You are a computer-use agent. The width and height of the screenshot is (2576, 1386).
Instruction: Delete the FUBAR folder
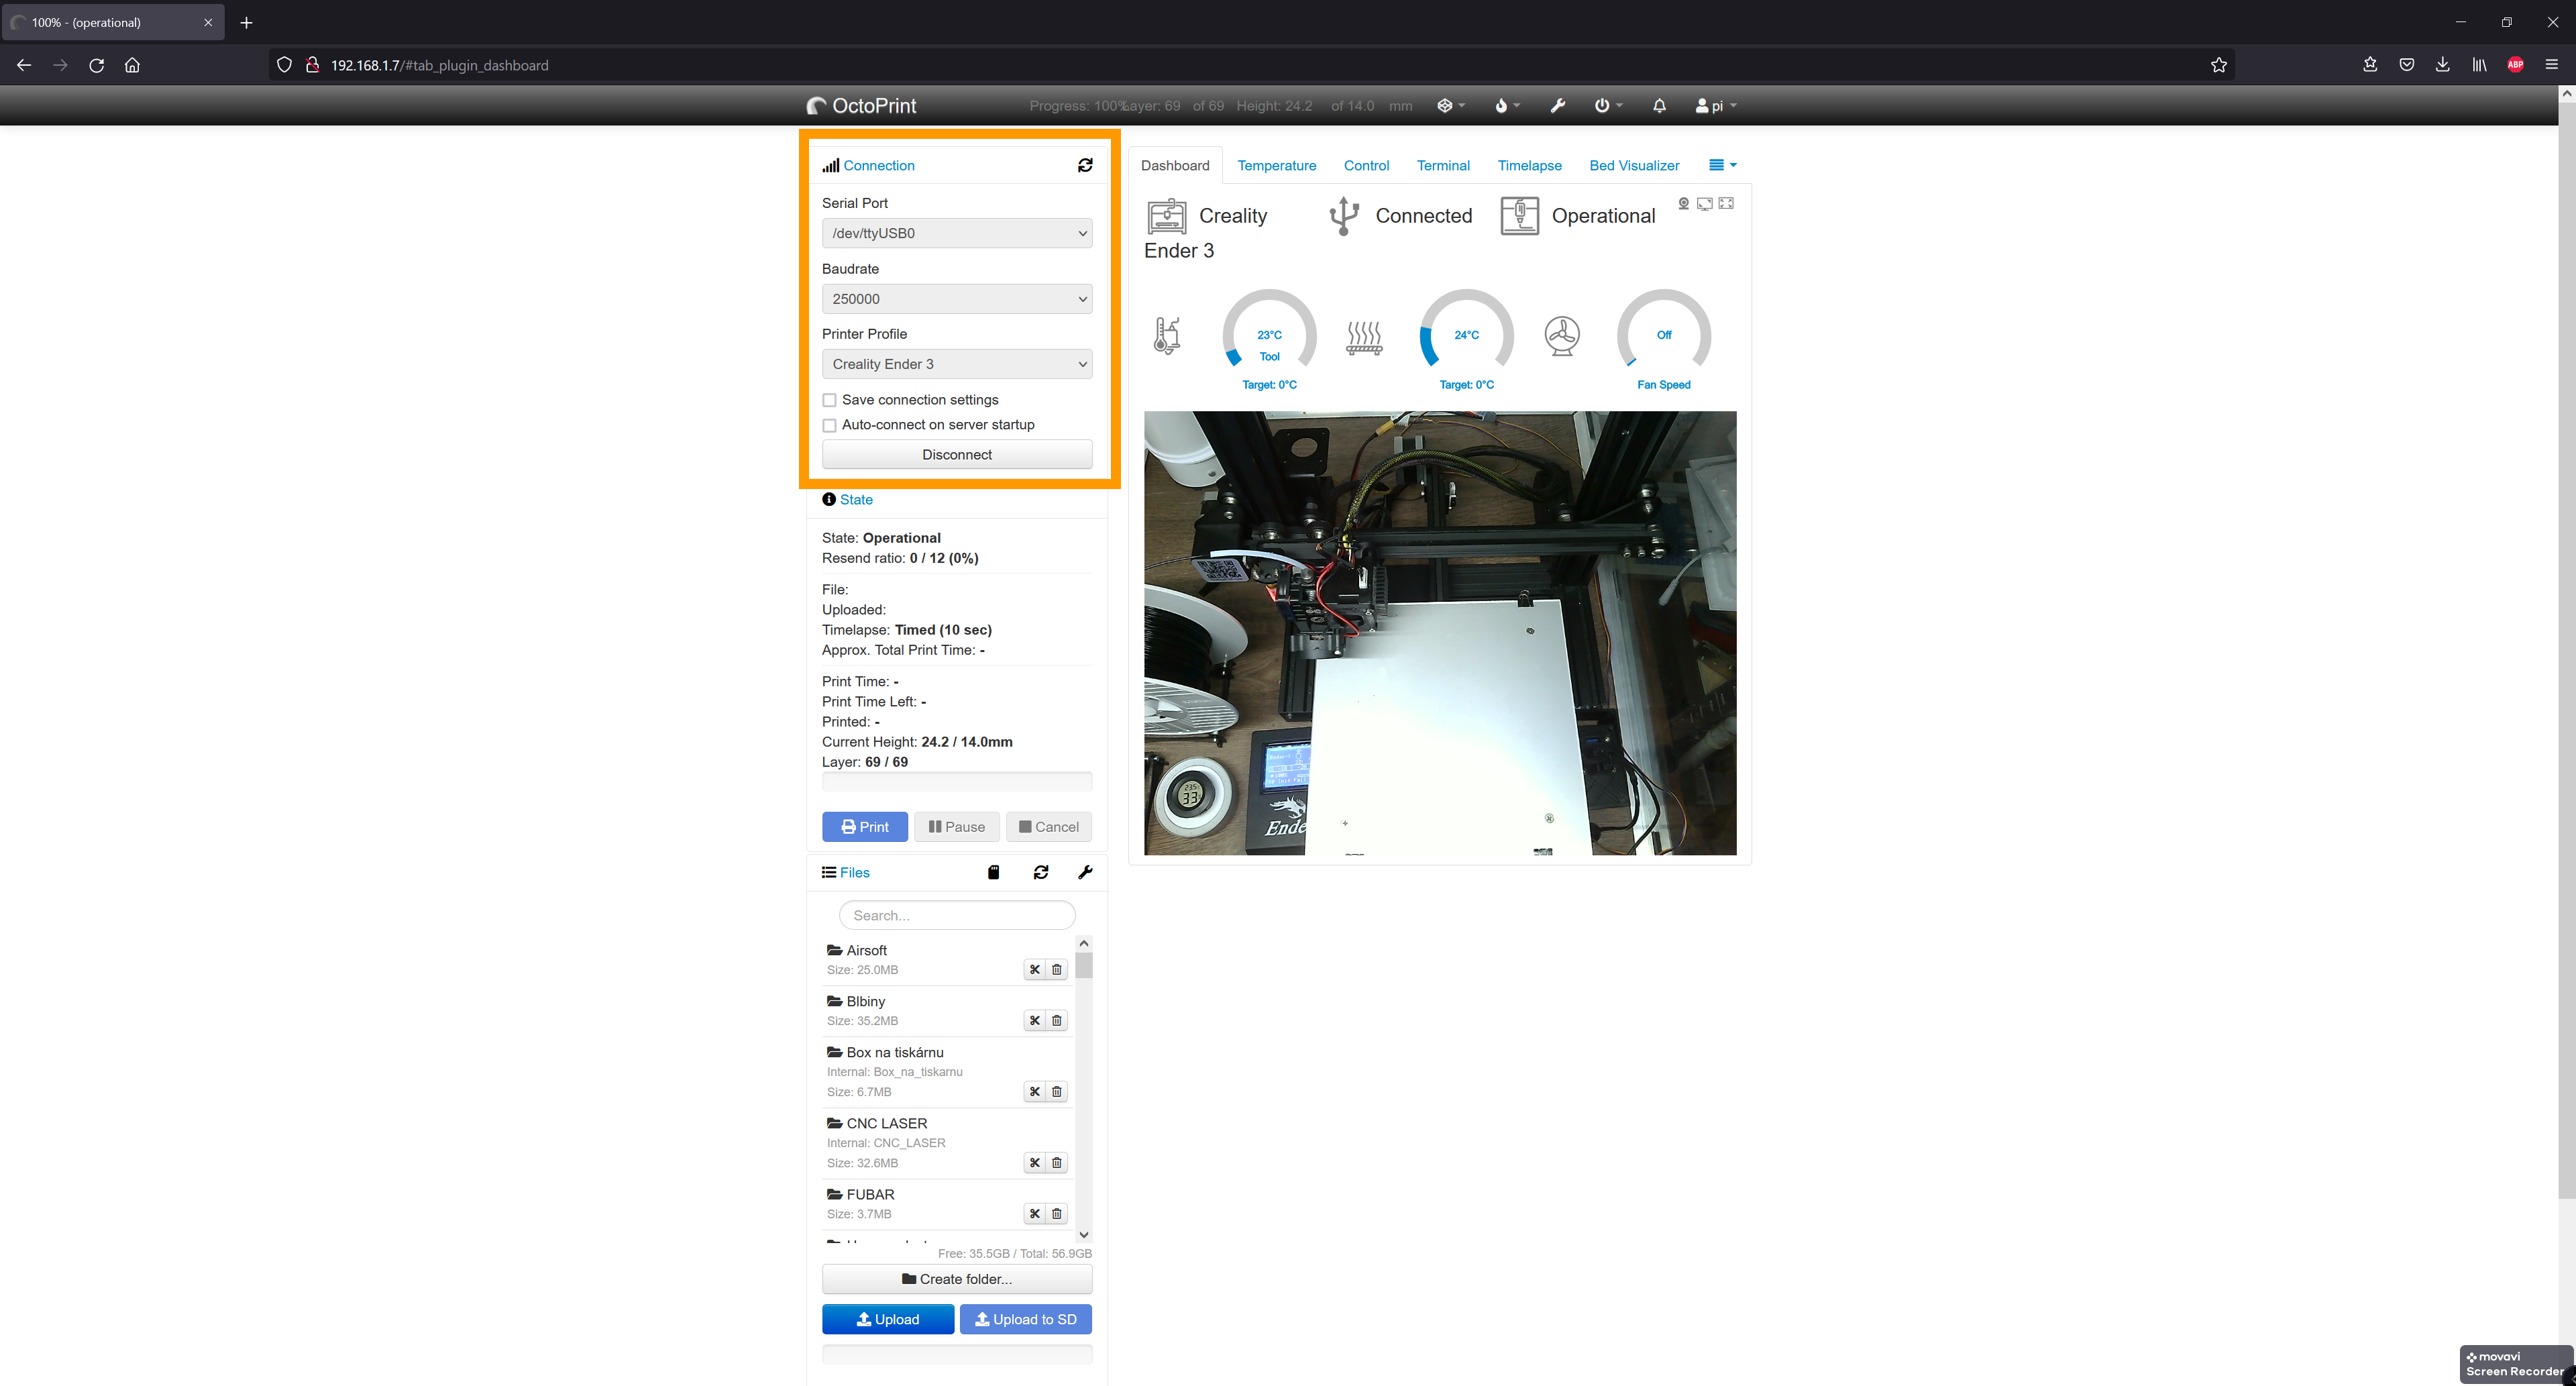point(1057,1214)
